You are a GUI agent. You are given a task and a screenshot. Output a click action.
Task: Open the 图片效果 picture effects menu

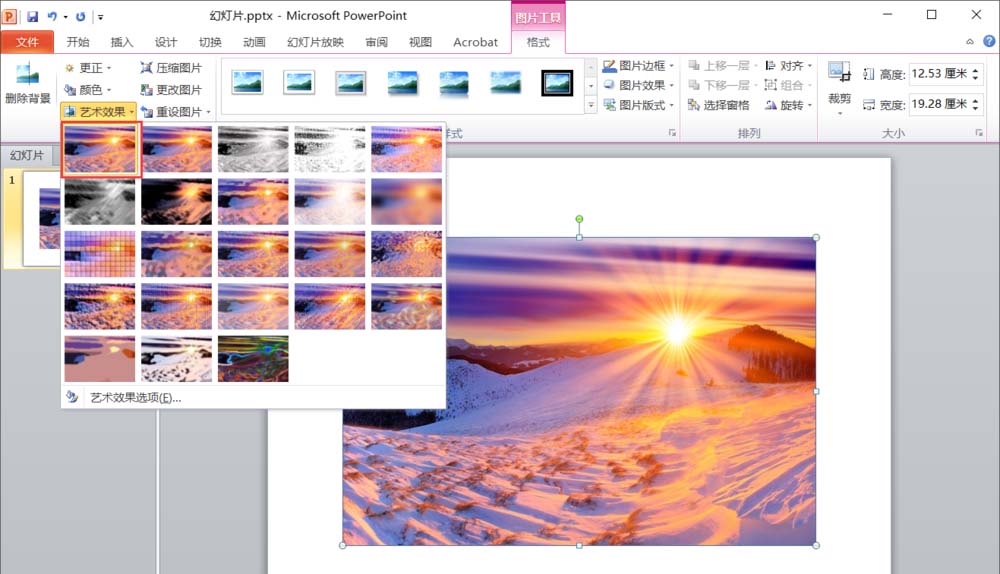tap(638, 85)
